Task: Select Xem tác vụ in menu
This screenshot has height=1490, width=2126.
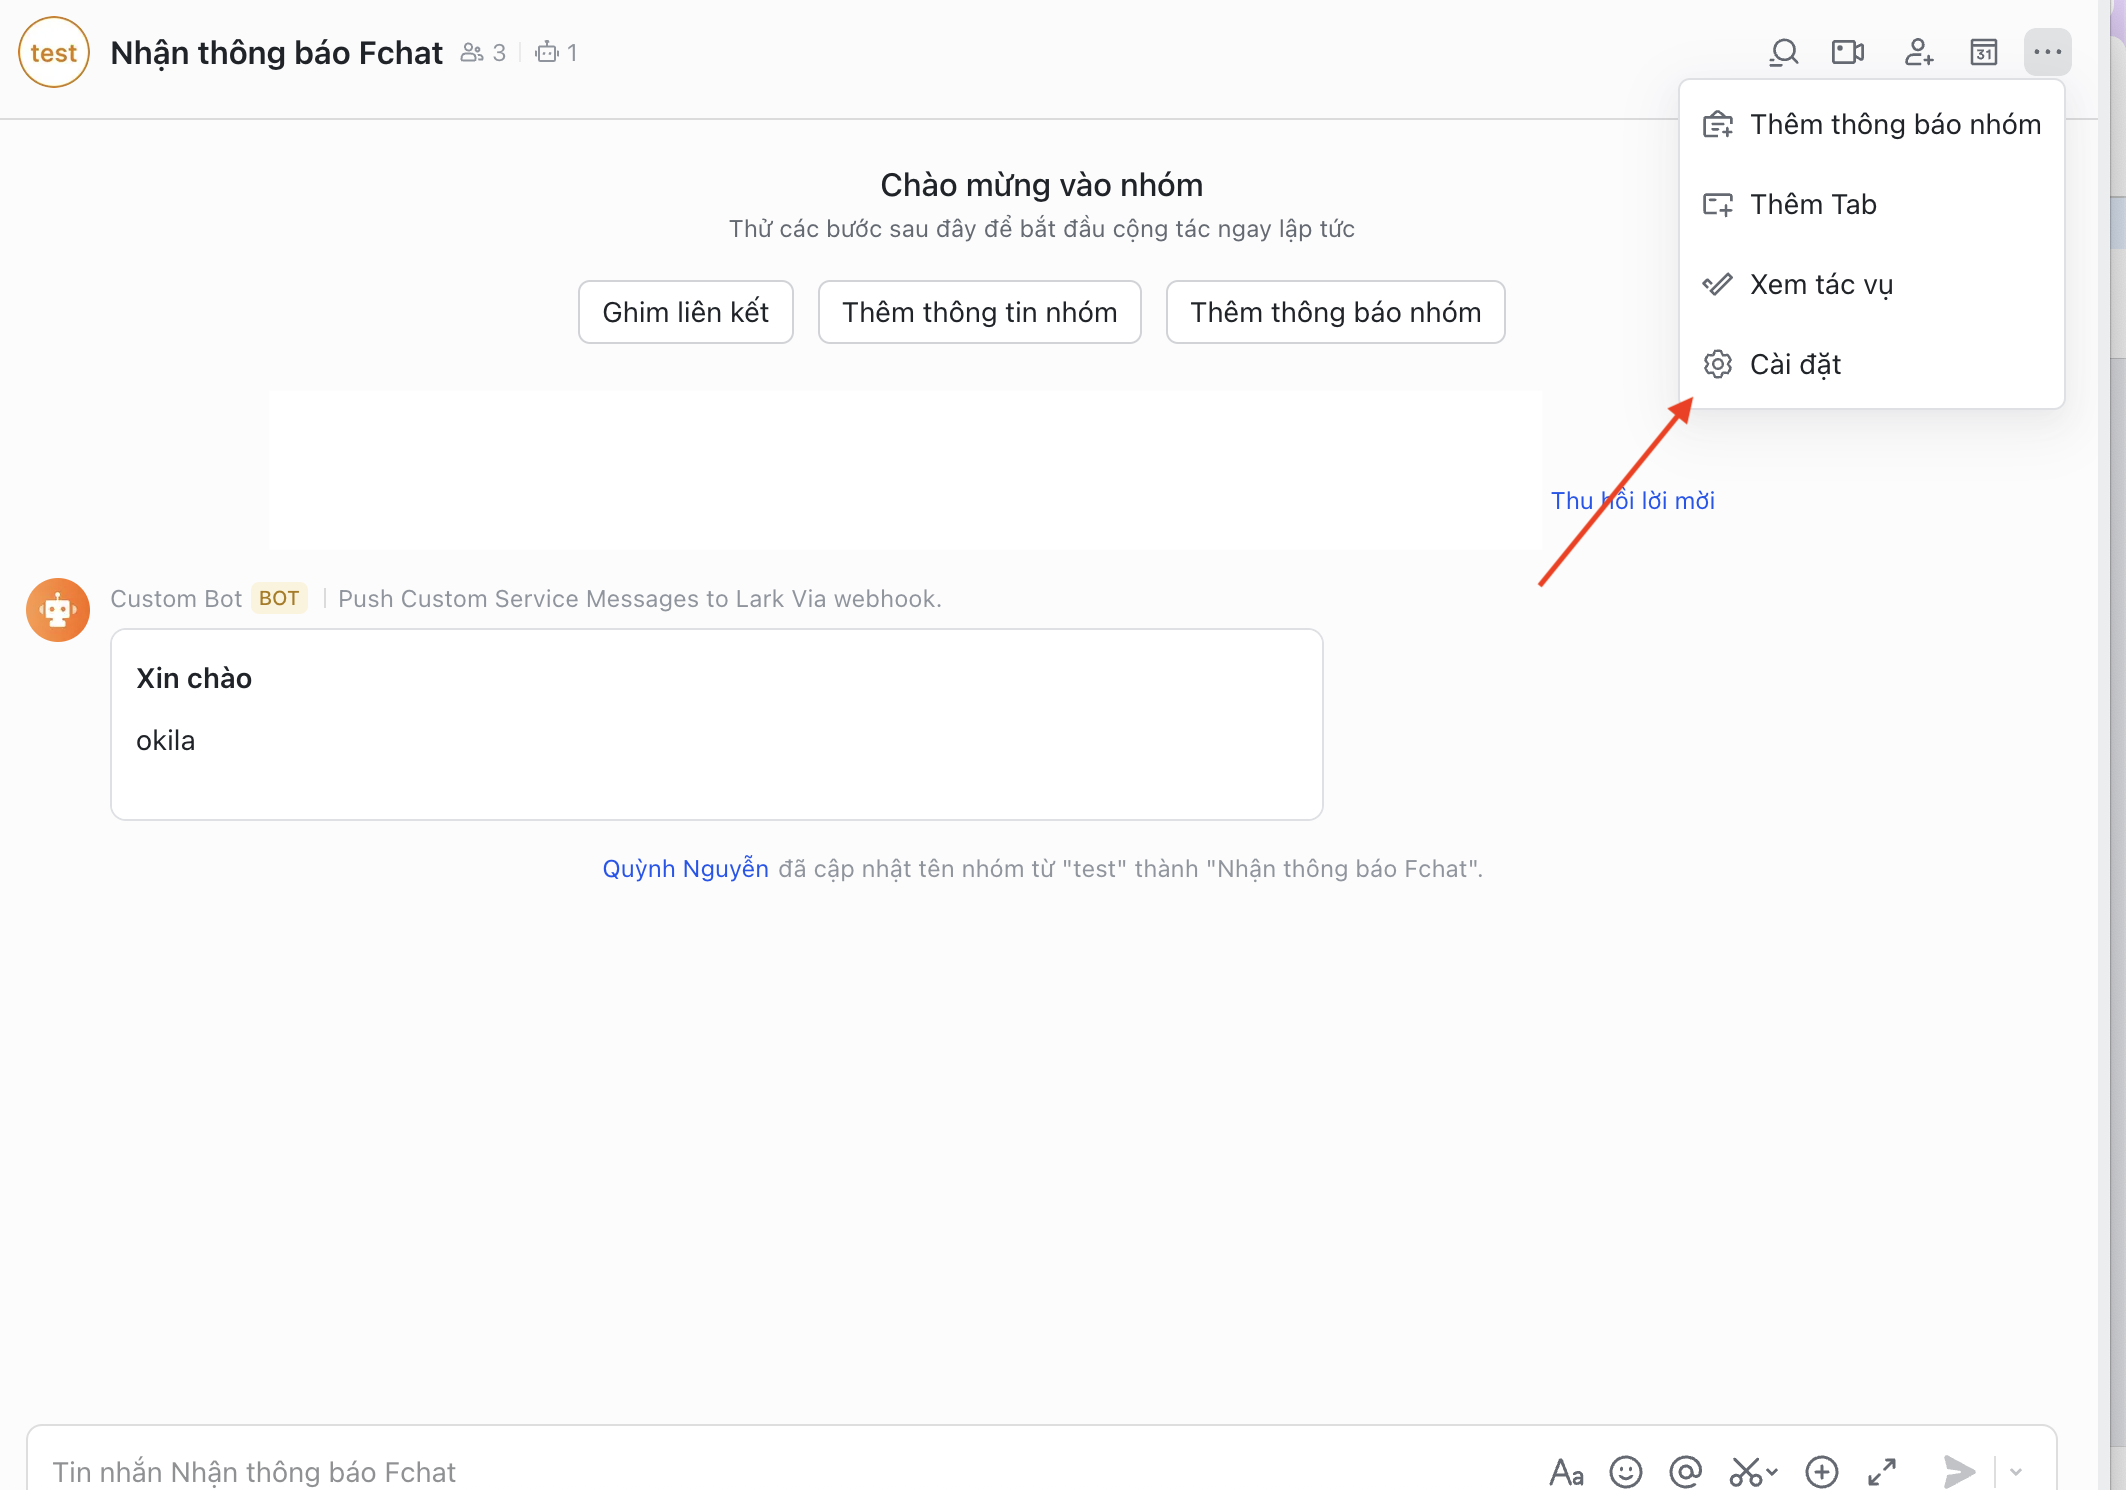Action: click(x=1820, y=284)
